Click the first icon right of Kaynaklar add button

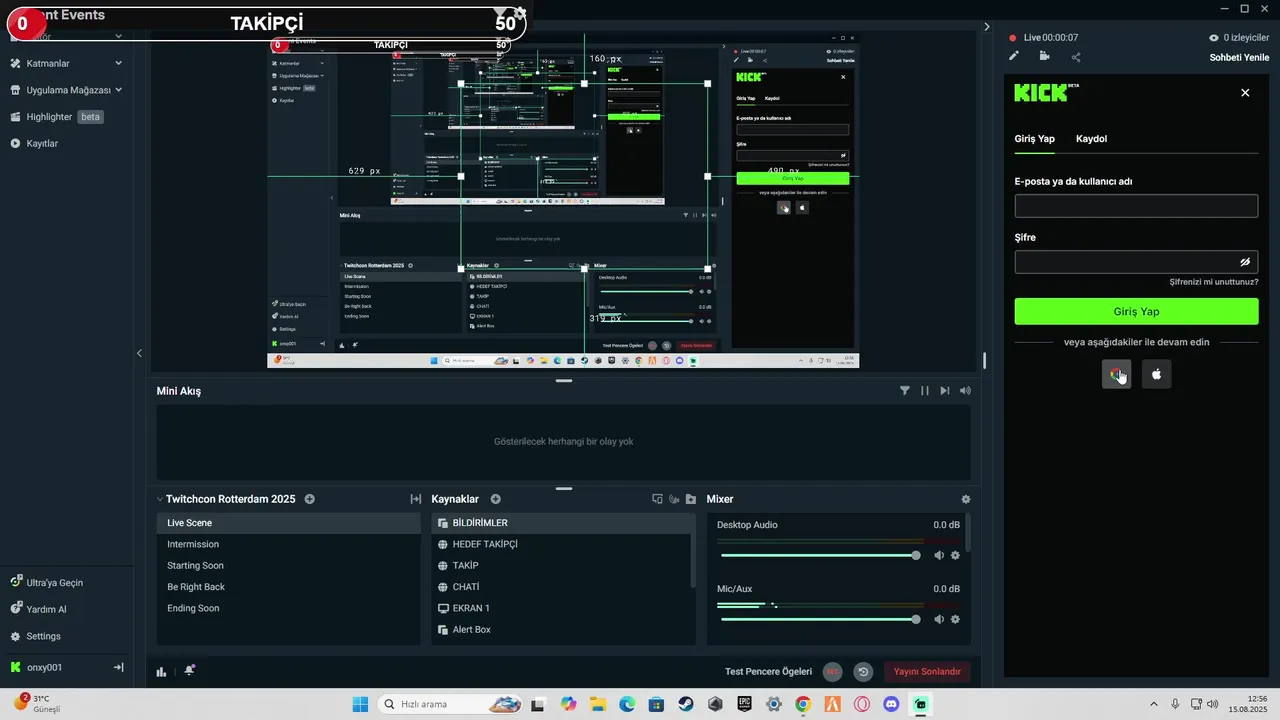tap(657, 499)
